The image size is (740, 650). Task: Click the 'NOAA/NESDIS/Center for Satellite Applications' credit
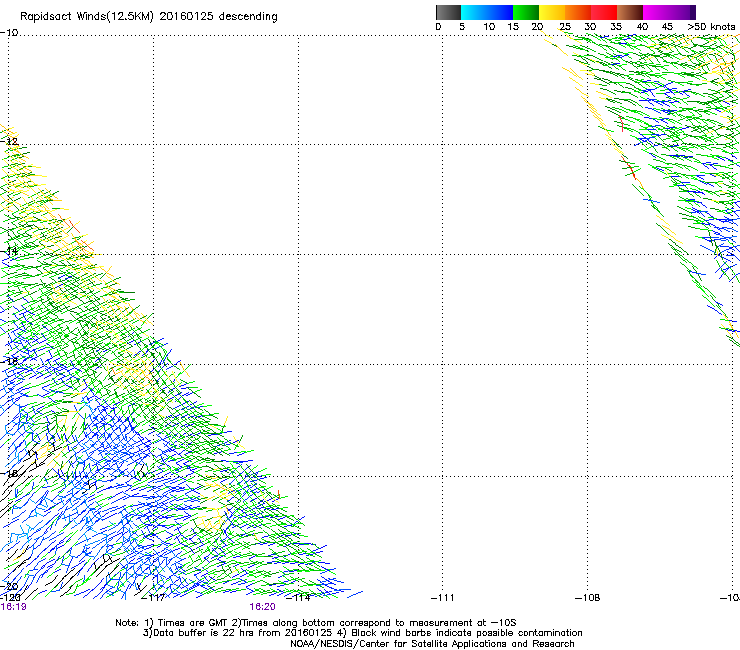(x=432, y=644)
